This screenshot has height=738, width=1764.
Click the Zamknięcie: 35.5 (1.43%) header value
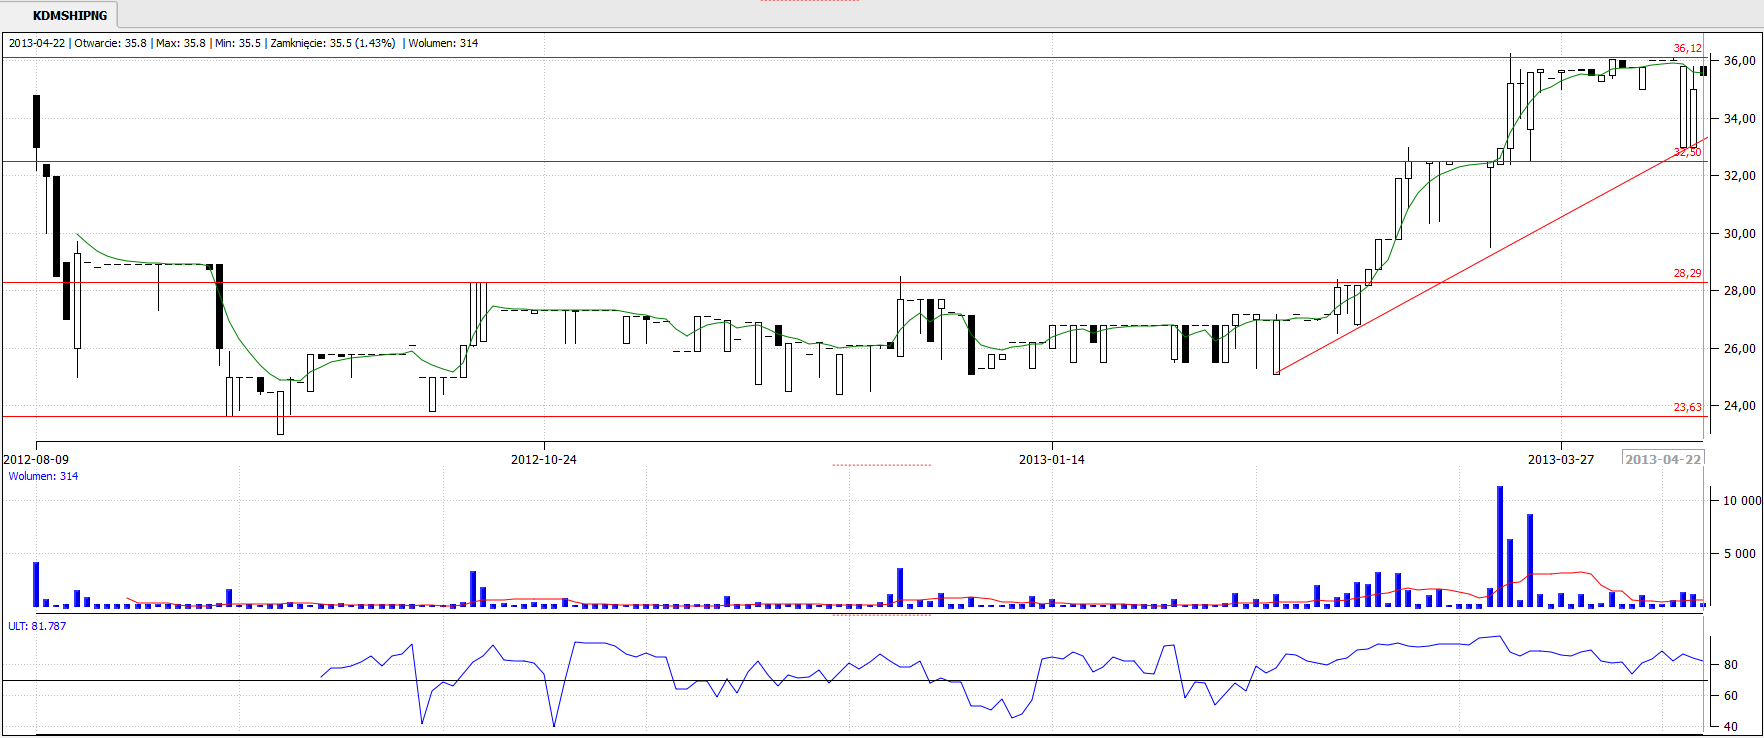point(333,43)
